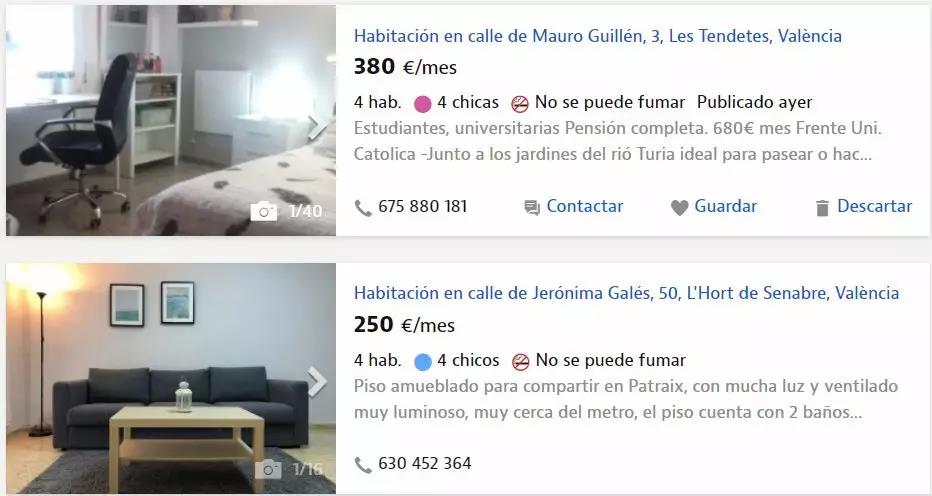Image resolution: width=932 pixels, height=496 pixels.
Task: Click phone number 630 452 364
Action: tap(424, 463)
